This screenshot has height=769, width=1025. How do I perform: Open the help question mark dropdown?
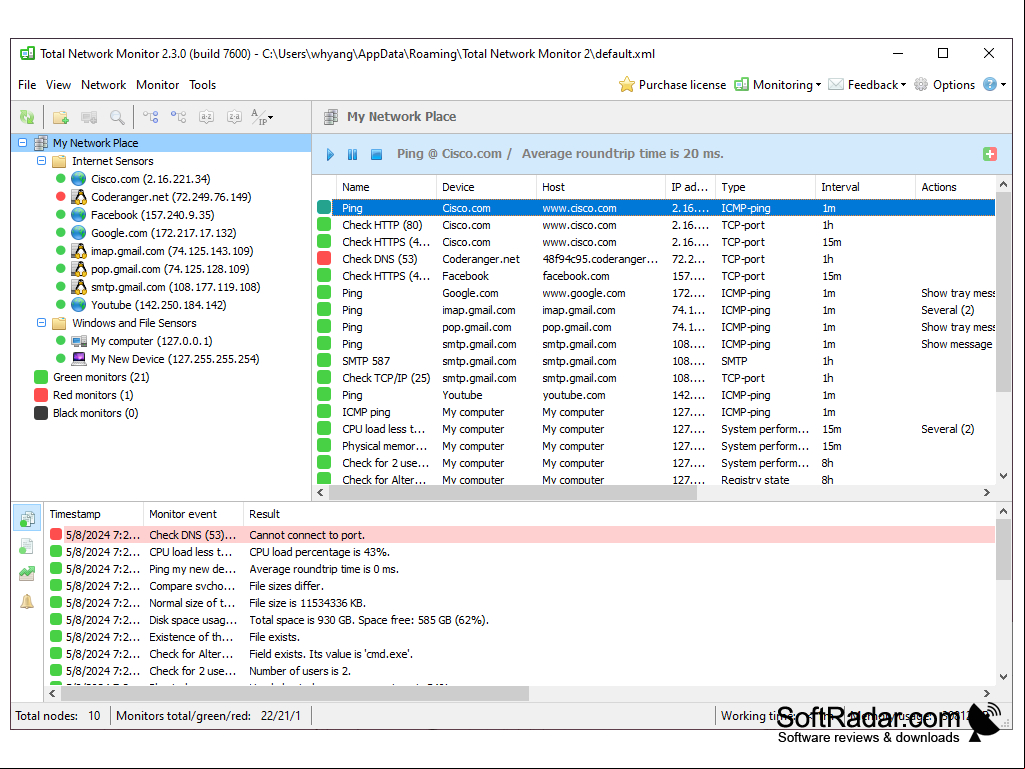click(x=994, y=85)
